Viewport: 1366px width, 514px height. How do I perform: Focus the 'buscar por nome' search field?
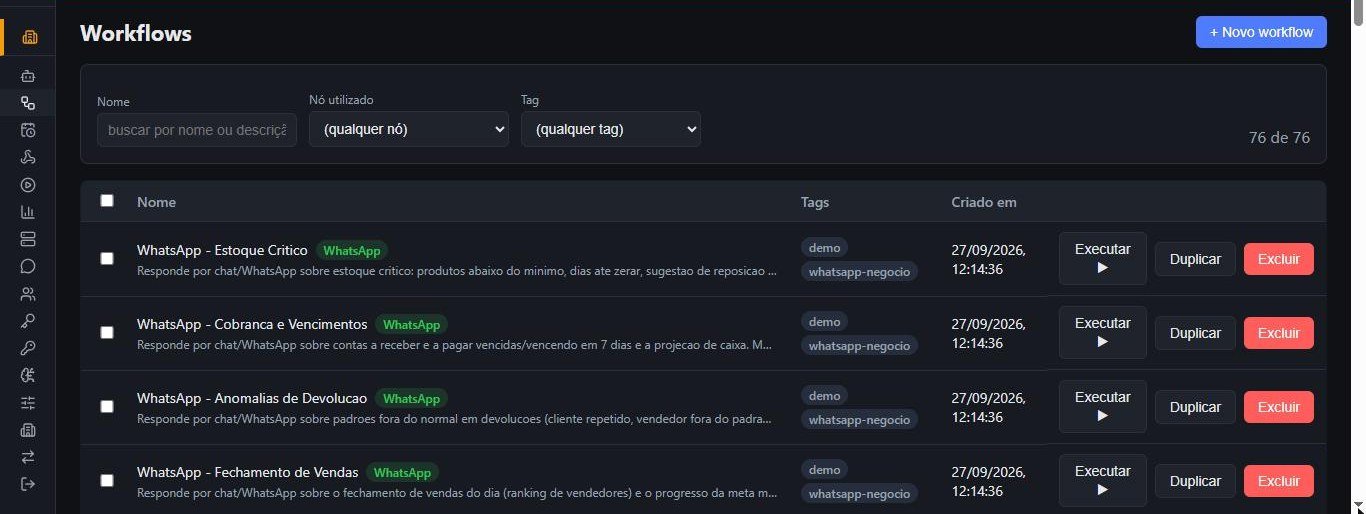coord(197,130)
